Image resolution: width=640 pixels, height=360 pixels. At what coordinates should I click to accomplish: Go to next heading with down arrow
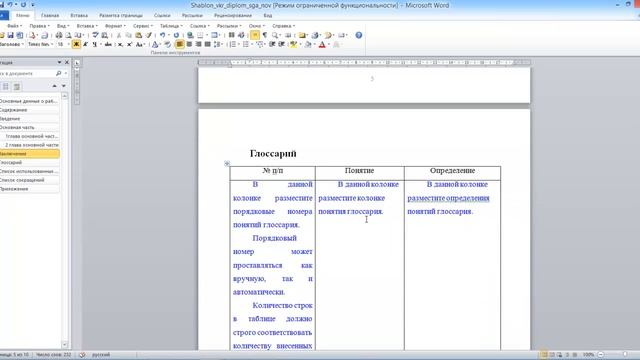click(x=64, y=86)
